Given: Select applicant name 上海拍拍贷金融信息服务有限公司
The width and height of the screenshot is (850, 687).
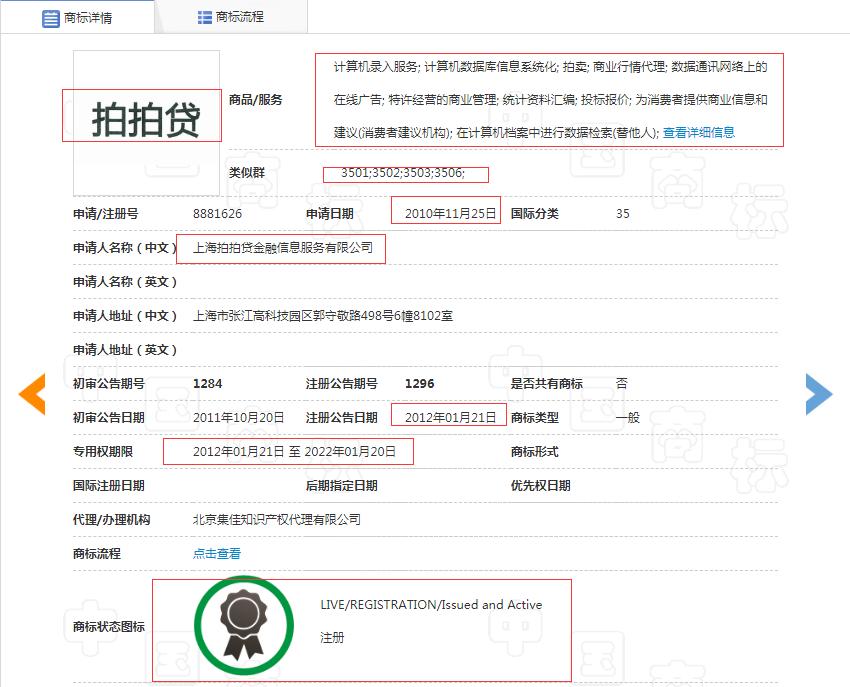Looking at the screenshot, I should 281,248.
